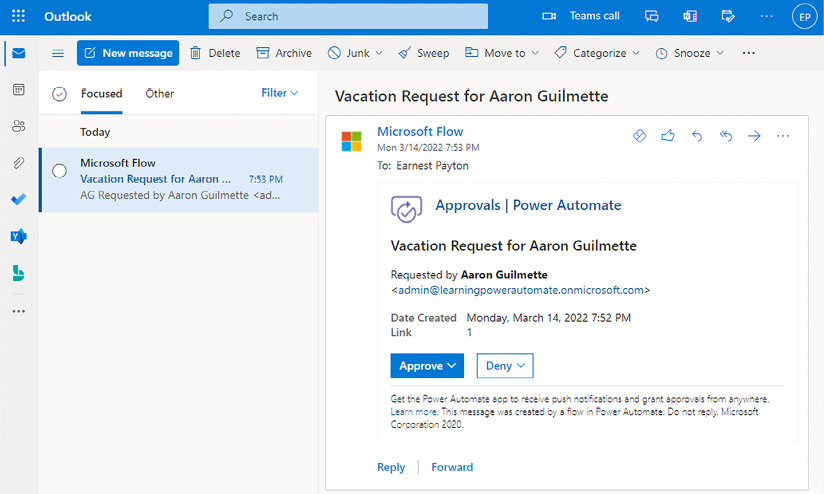Click the Microsoft logo sender avatar
Image resolution: width=824 pixels, height=494 pixels.
(x=352, y=141)
